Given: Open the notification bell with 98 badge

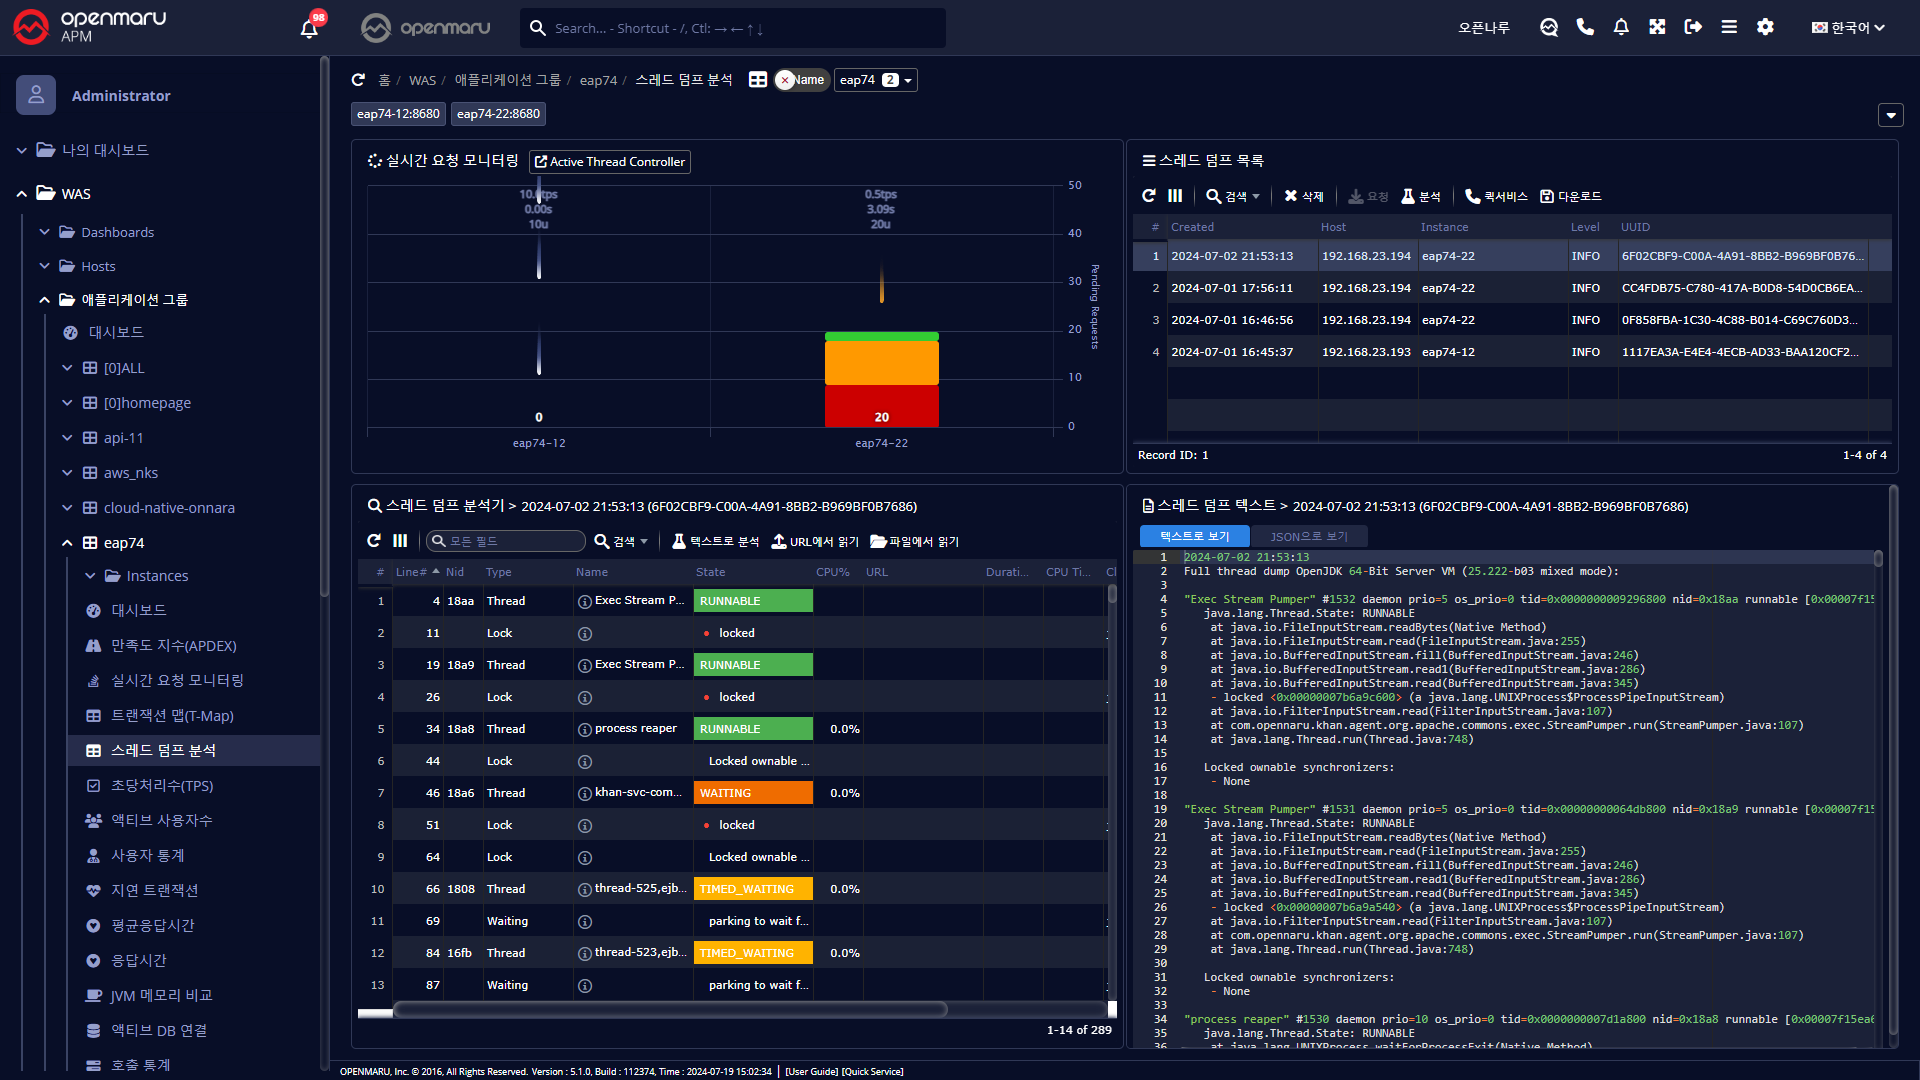Looking at the screenshot, I should (309, 28).
